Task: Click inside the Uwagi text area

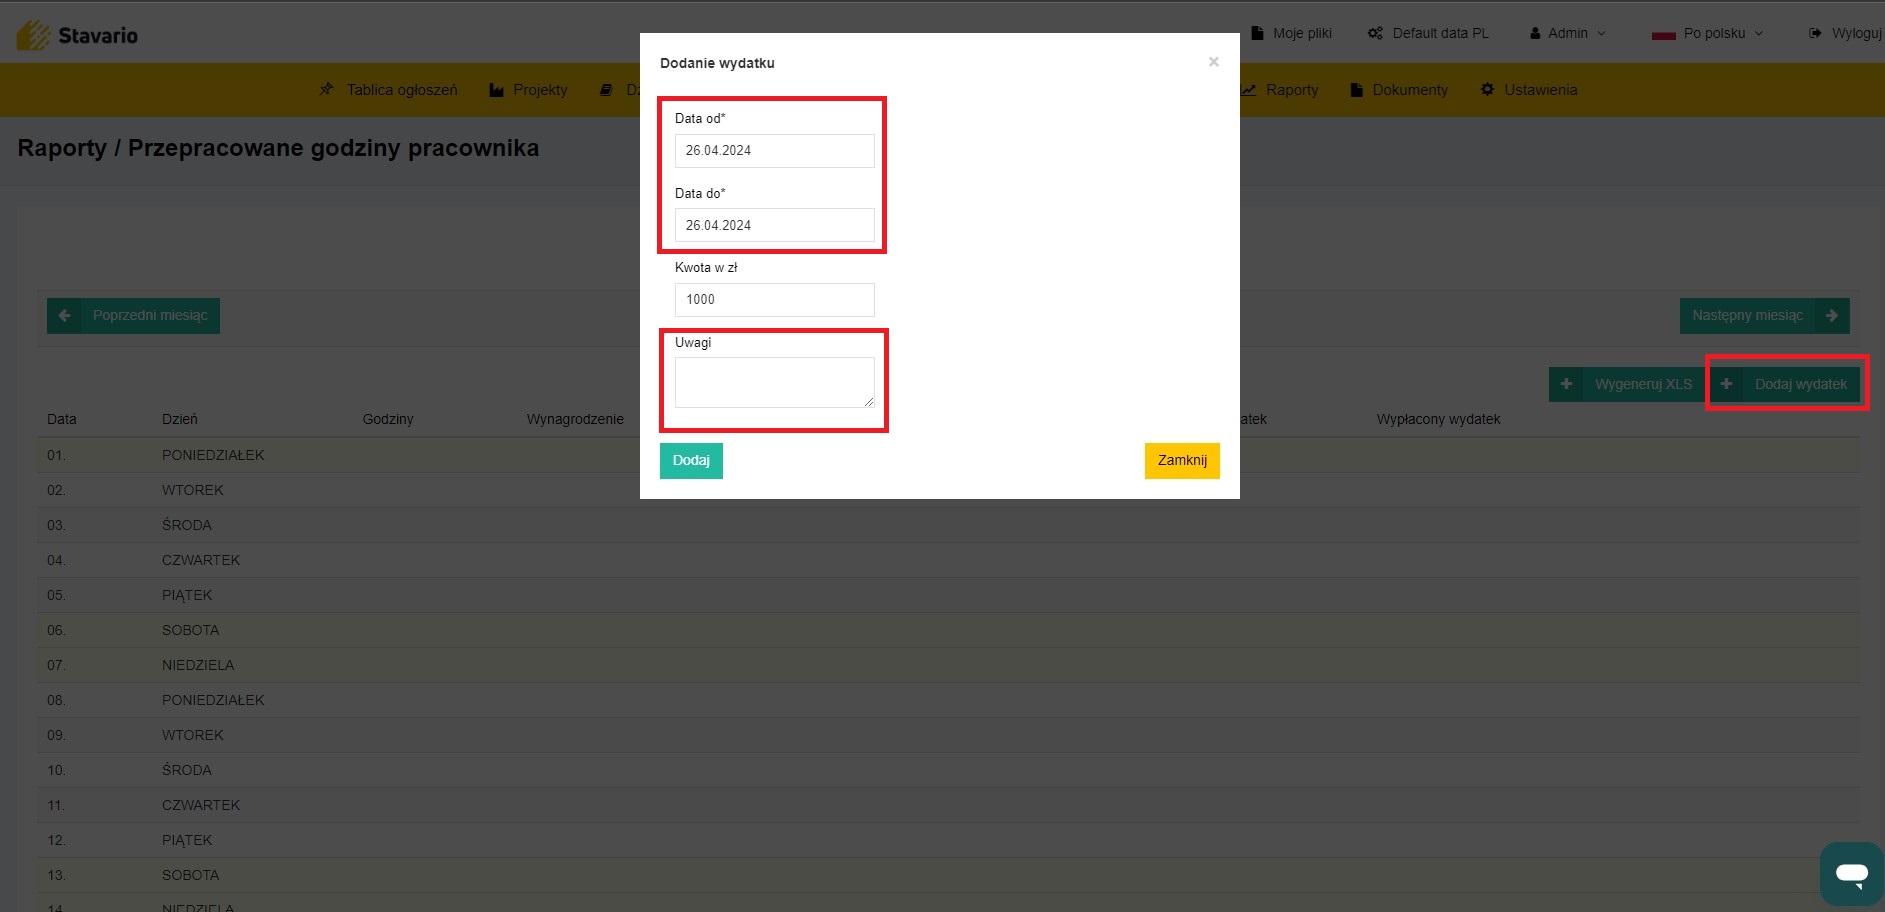Action: [774, 382]
